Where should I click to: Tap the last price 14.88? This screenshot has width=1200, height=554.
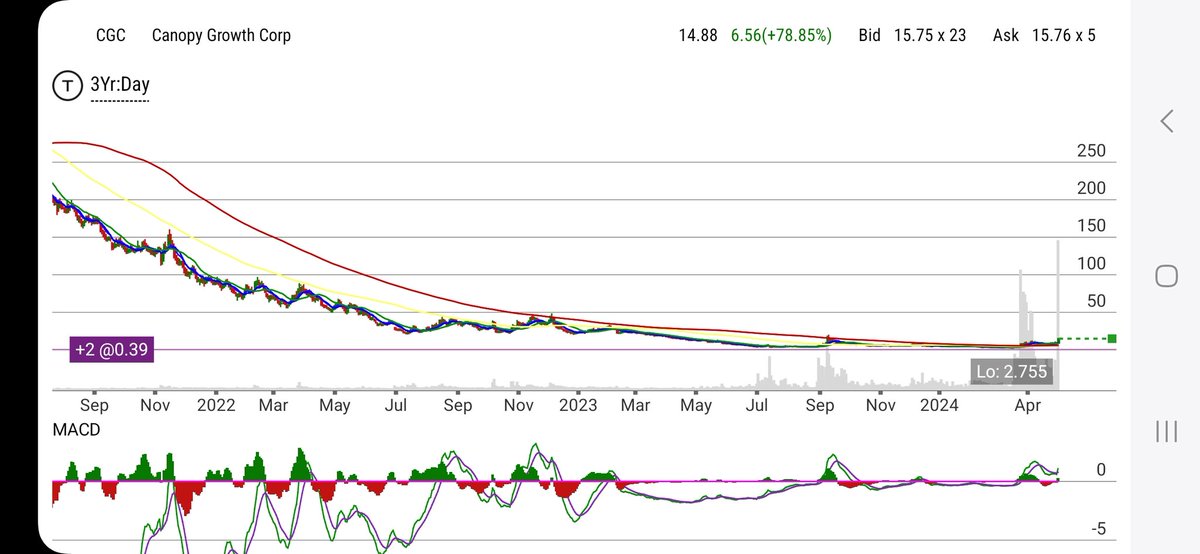click(698, 35)
